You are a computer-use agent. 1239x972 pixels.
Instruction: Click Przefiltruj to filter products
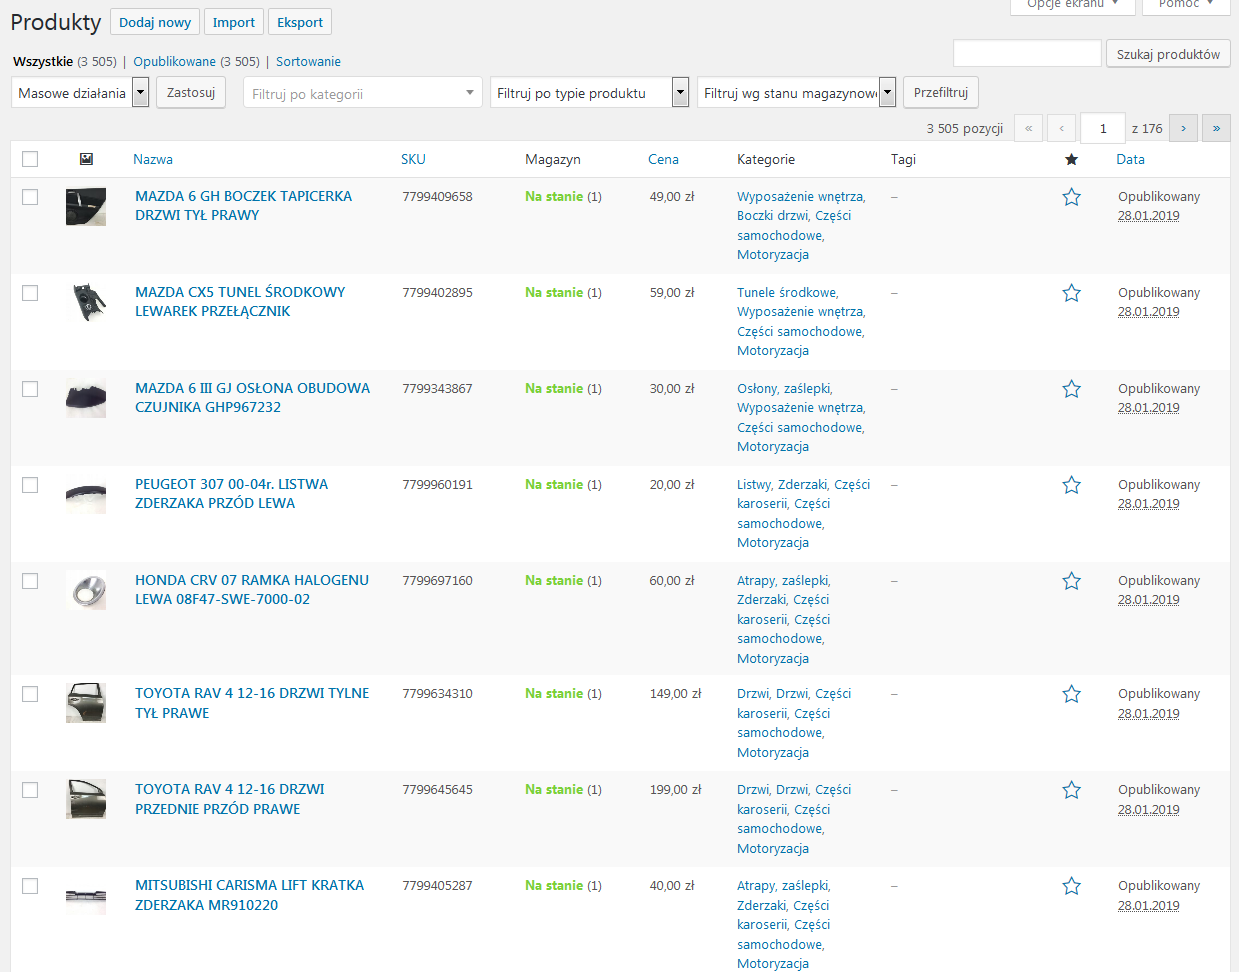pyautogui.click(x=941, y=92)
